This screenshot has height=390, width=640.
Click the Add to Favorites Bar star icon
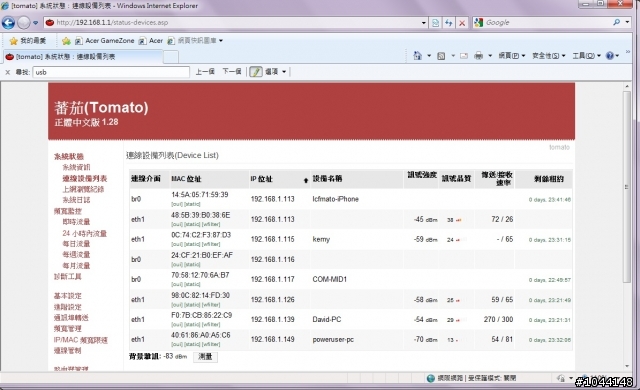(x=66, y=41)
